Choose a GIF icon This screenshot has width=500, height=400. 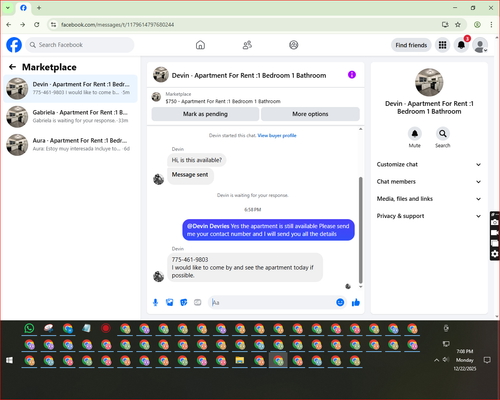pyautogui.click(x=198, y=302)
